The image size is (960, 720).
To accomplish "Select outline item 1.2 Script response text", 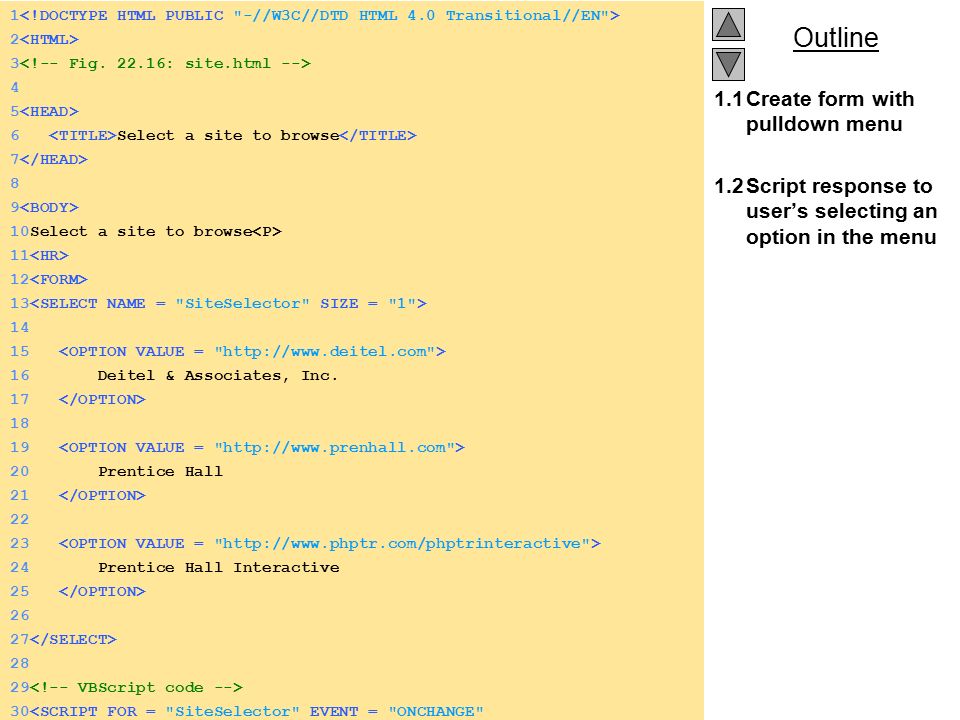I will (825, 211).
